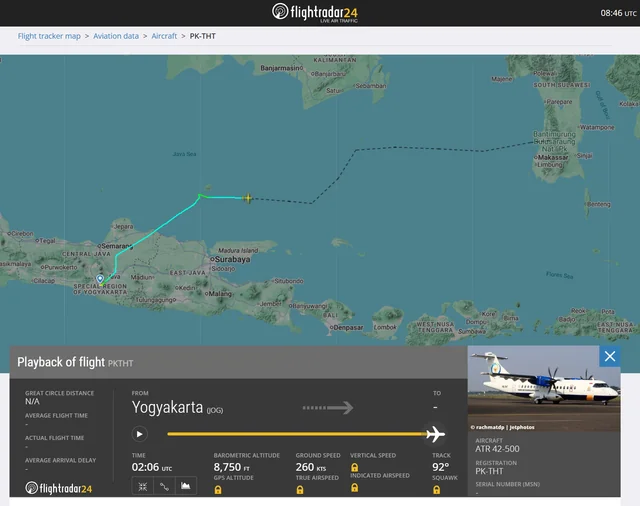Click Banjarmasin label on map
The image size is (640, 506).
tap(280, 68)
